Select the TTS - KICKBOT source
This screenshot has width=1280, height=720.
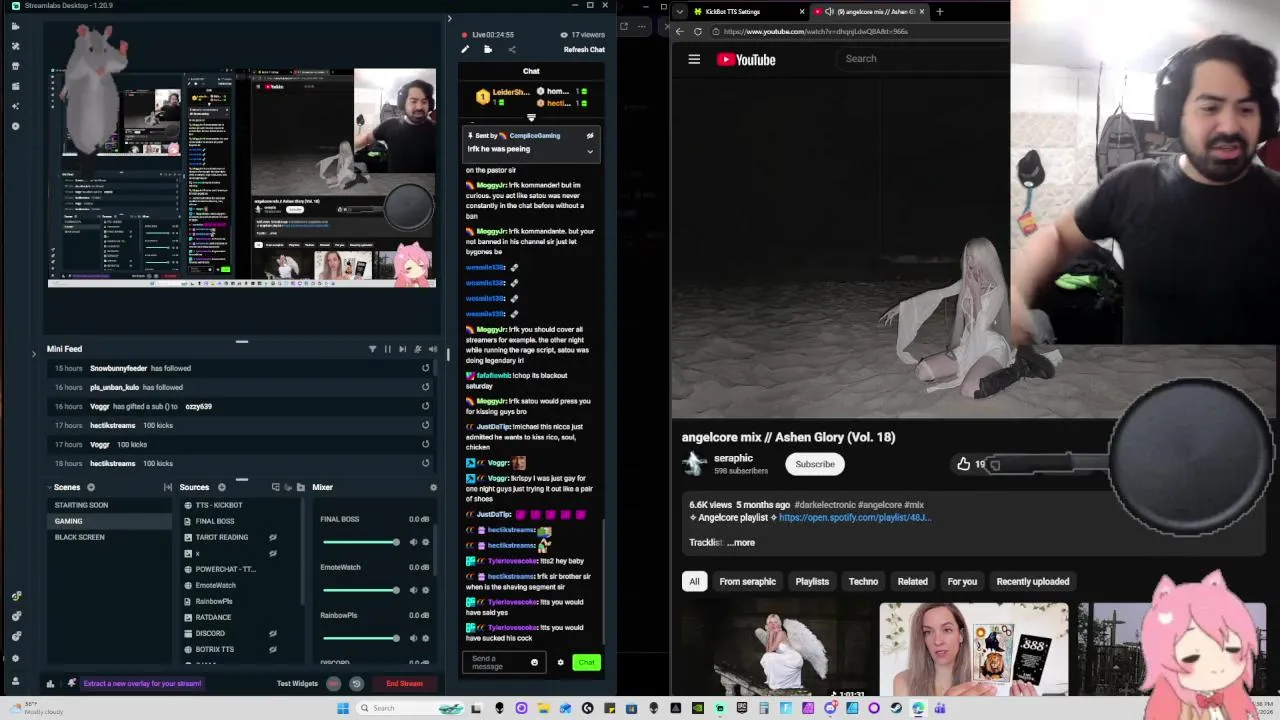click(220, 505)
